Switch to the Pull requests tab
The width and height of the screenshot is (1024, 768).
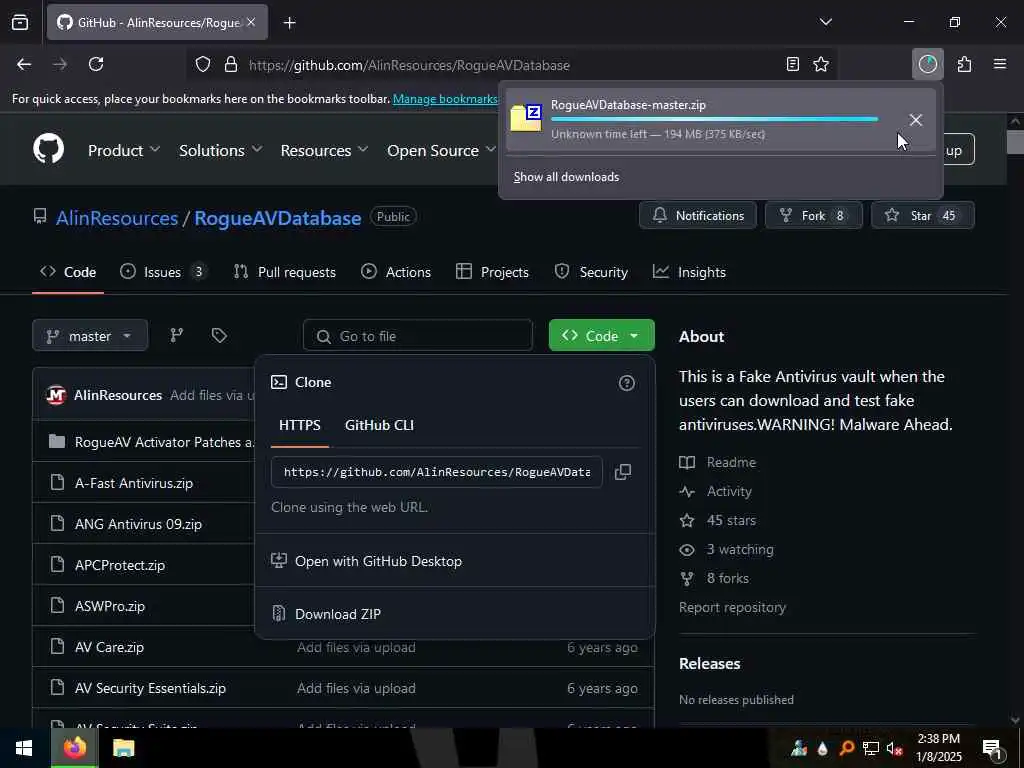285,272
